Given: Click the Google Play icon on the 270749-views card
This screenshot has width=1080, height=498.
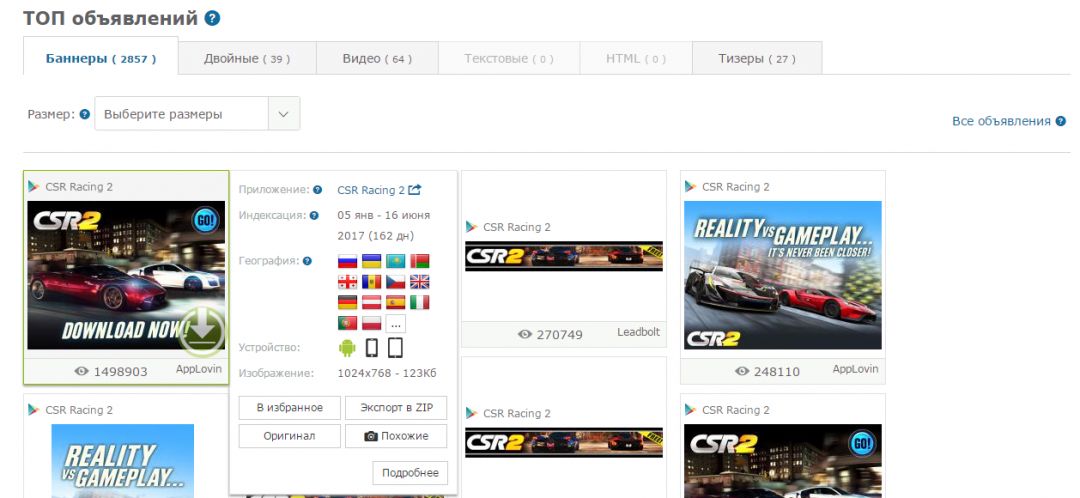Looking at the screenshot, I should 471,227.
